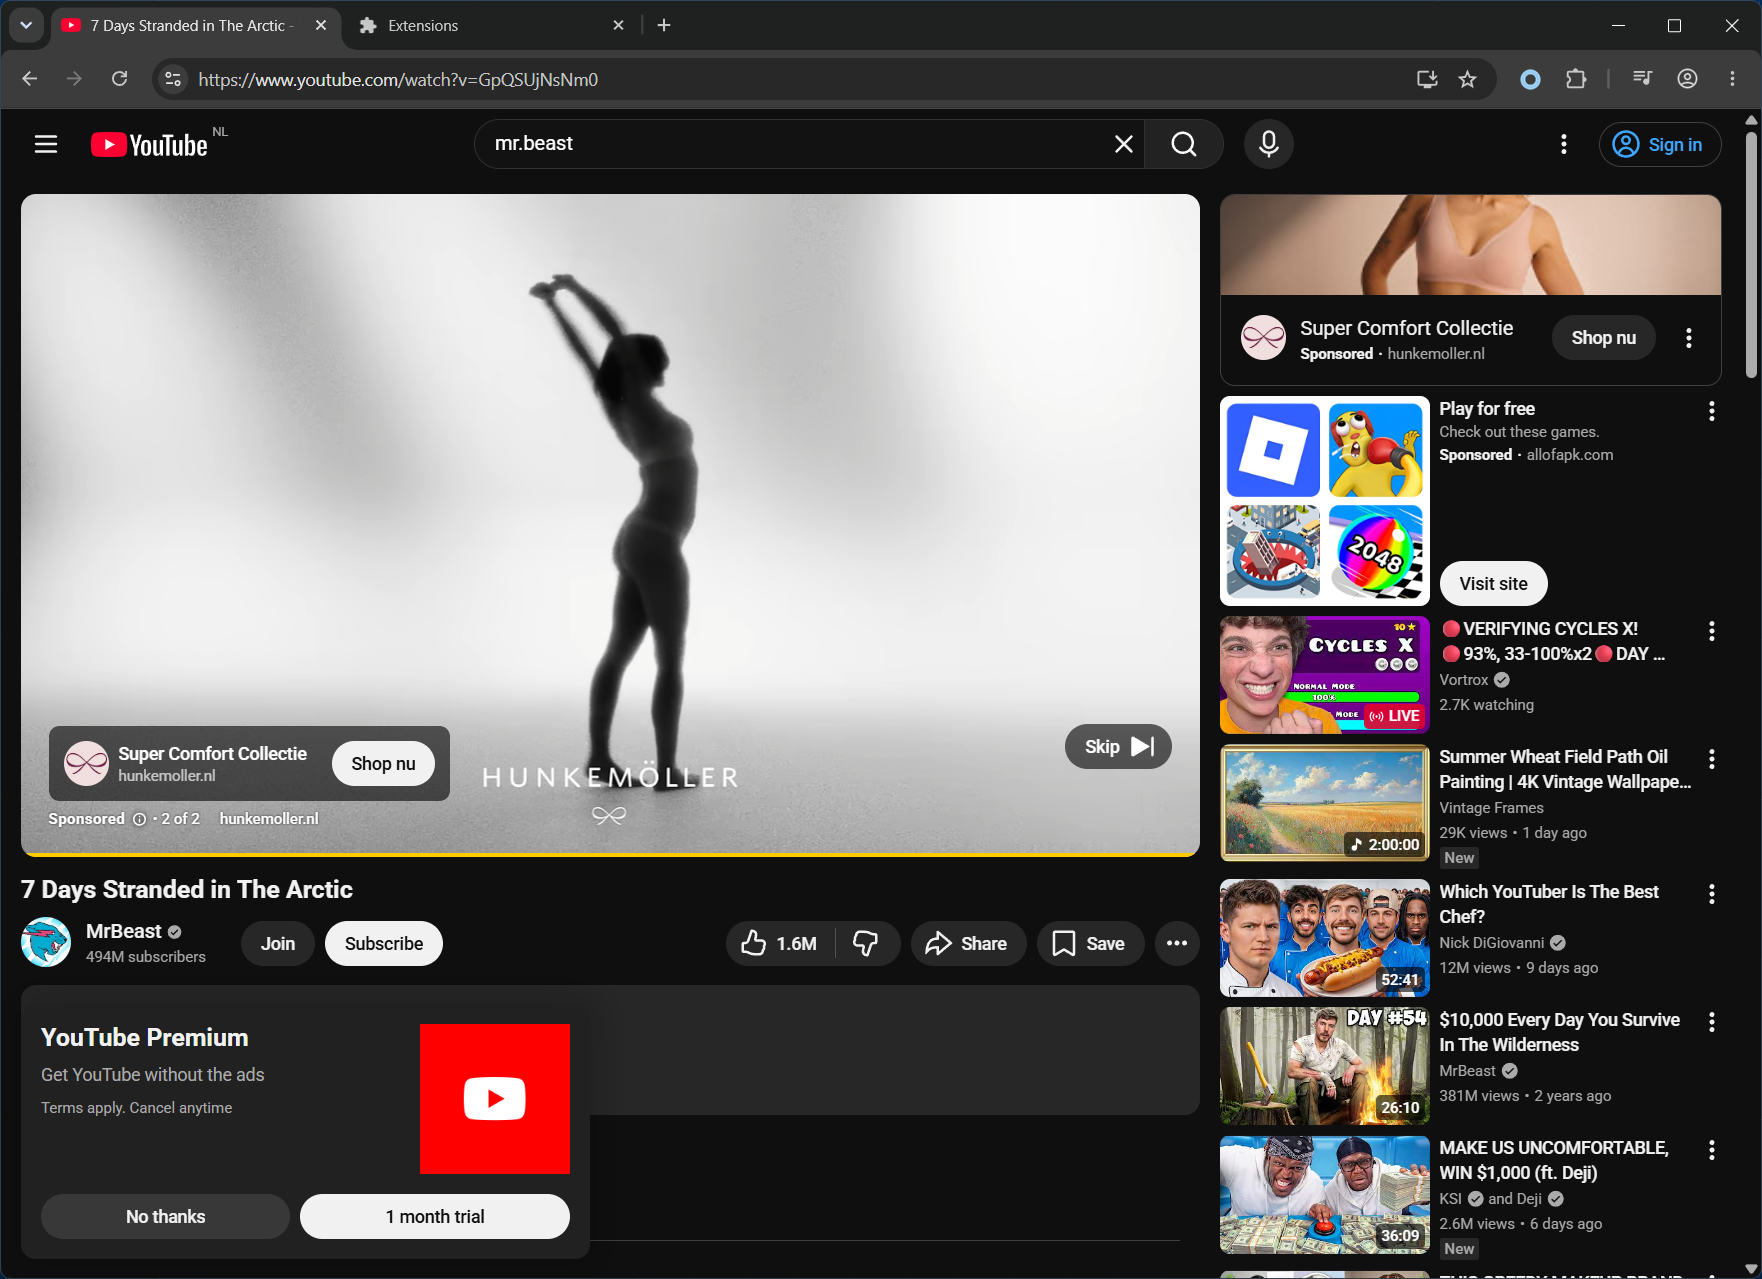Subscribe to MrBeast
This screenshot has height=1279, width=1762.
point(384,944)
